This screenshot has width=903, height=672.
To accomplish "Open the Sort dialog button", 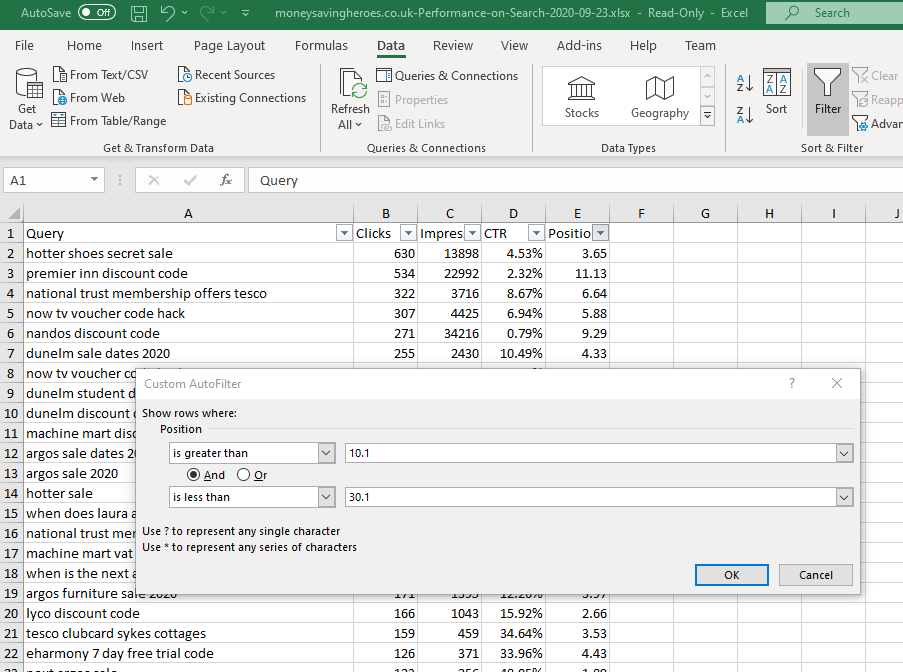I will point(776,92).
